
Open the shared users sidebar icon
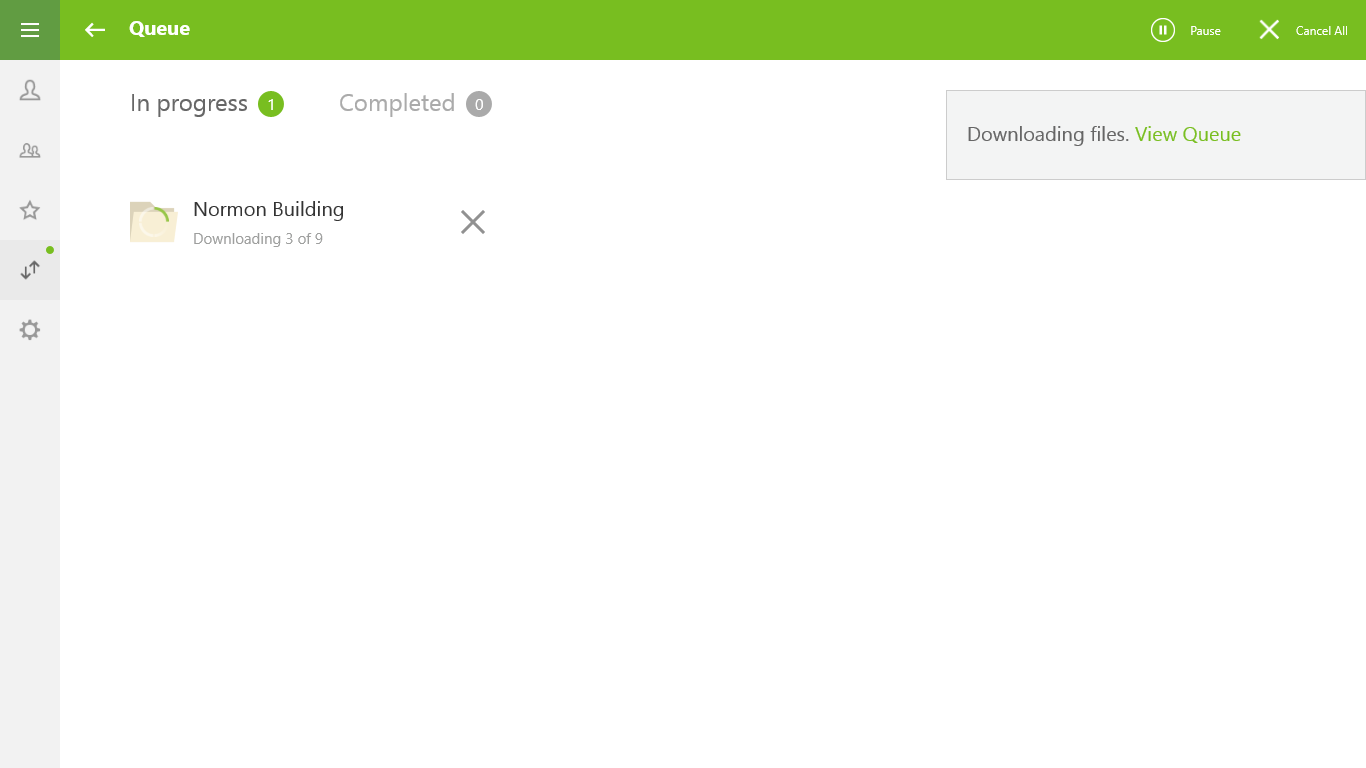click(x=30, y=150)
